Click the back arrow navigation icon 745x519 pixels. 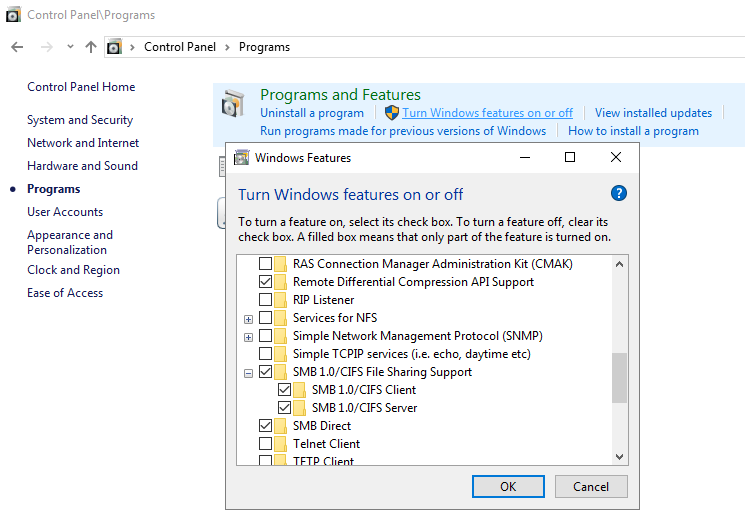pyautogui.click(x=17, y=47)
